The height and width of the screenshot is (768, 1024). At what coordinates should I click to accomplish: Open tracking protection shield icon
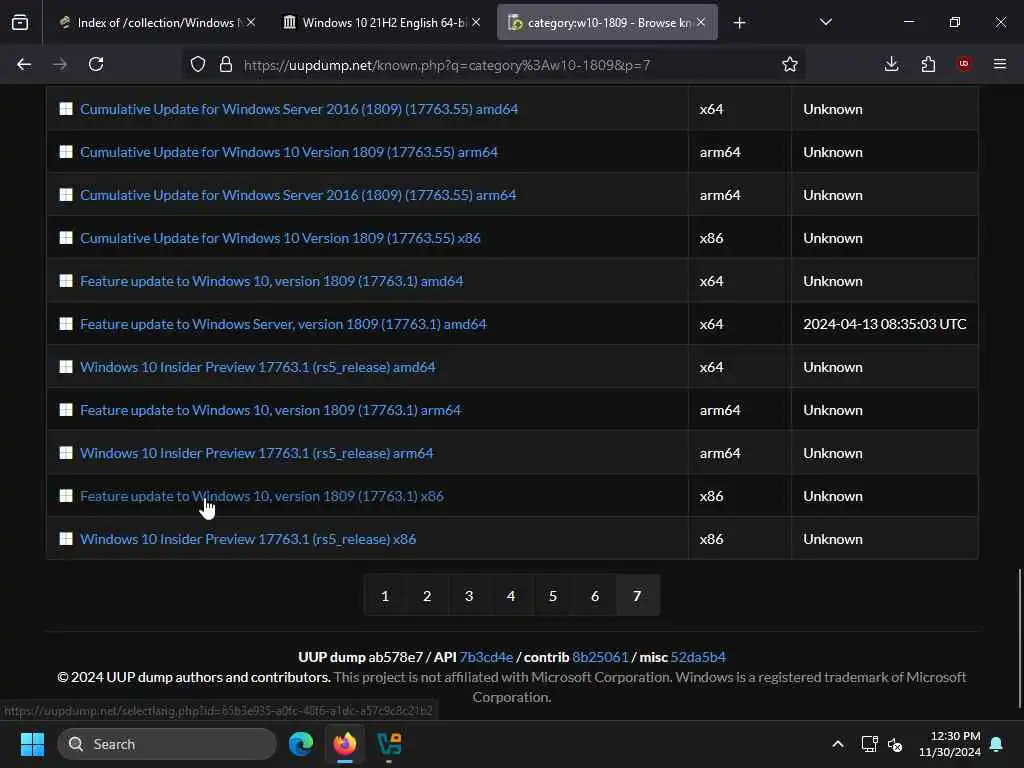pyautogui.click(x=198, y=64)
